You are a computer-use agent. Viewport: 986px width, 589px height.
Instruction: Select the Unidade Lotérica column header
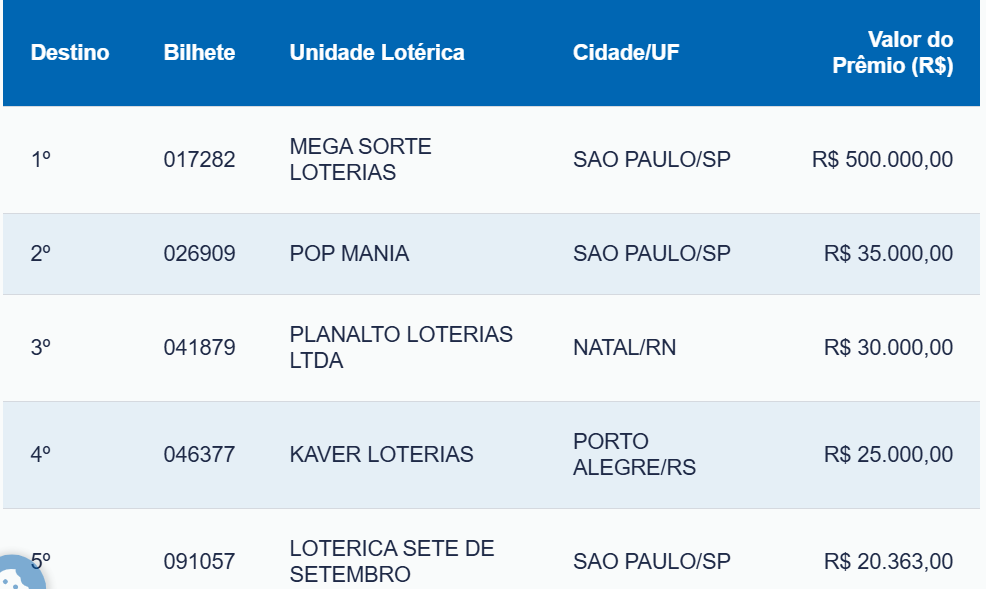click(x=377, y=53)
